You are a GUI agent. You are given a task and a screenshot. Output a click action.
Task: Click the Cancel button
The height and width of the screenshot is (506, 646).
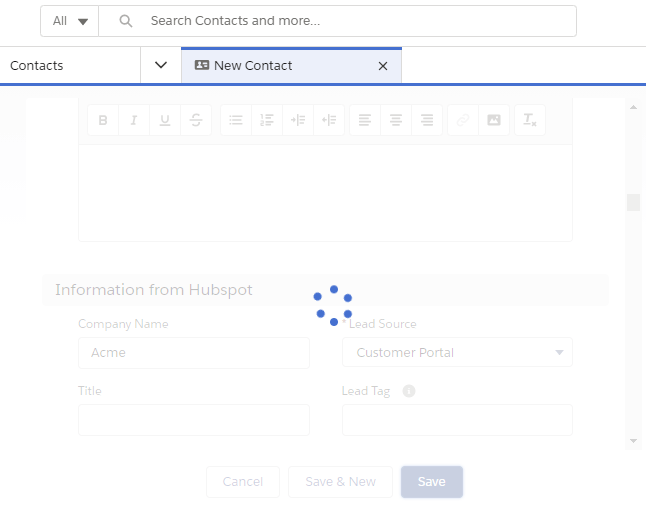[243, 482]
